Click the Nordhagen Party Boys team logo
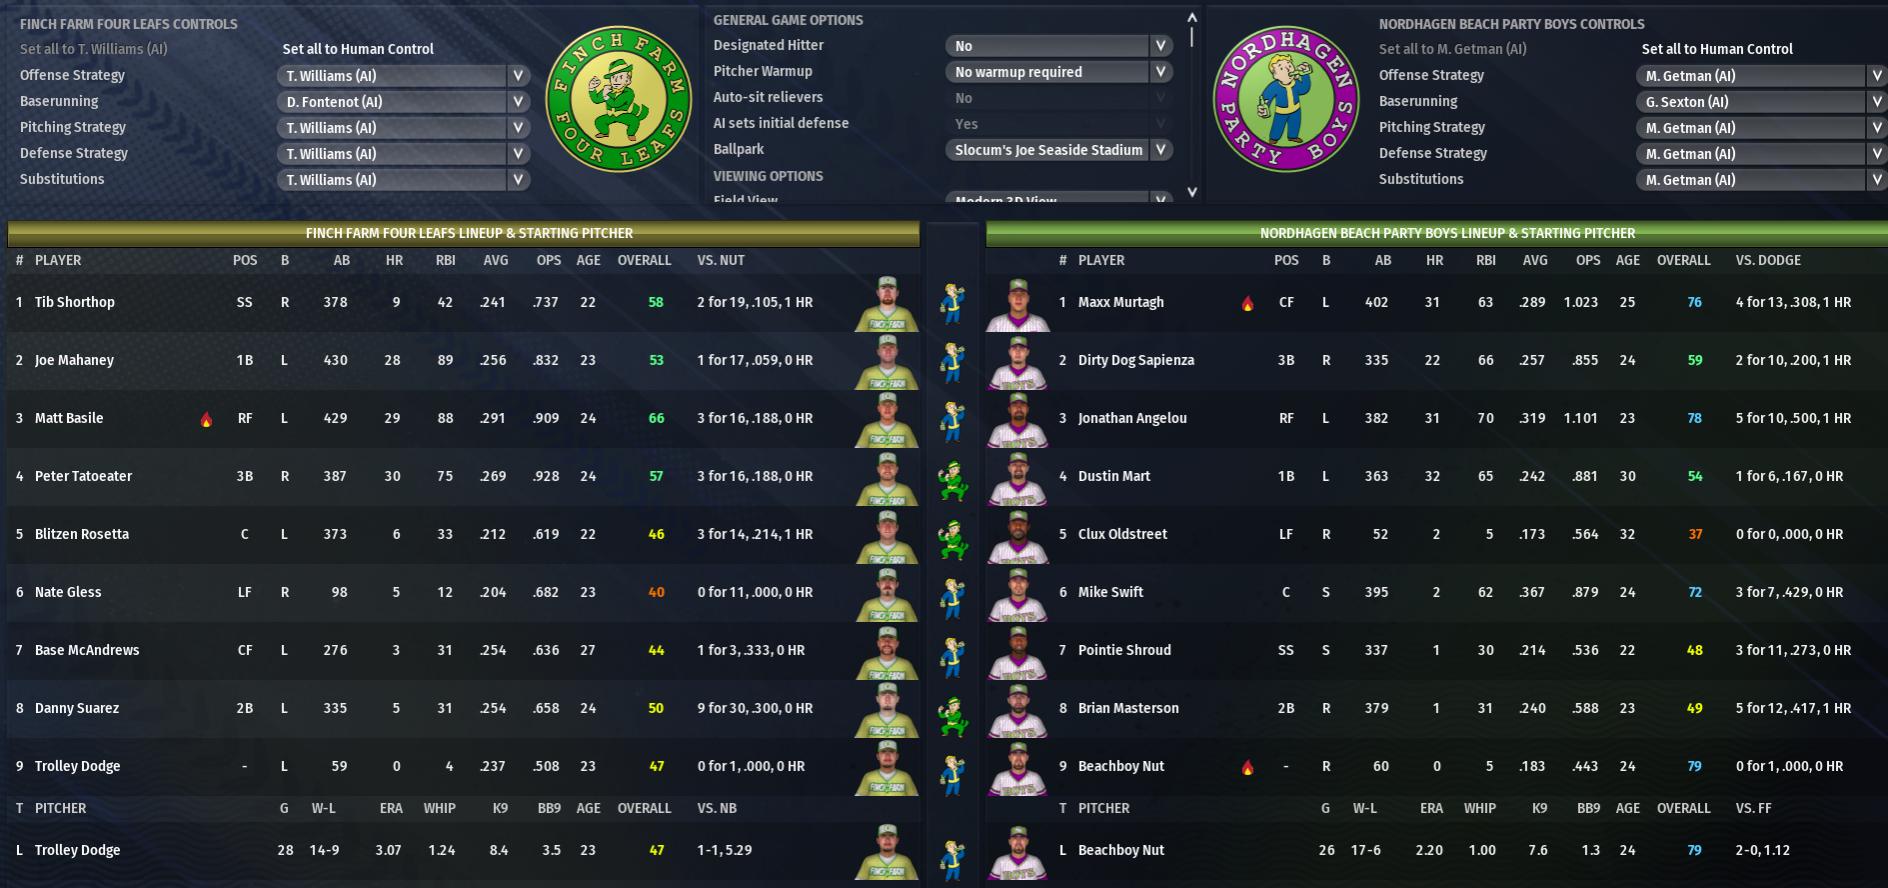Screen dimensions: 1888x888 (1286, 99)
